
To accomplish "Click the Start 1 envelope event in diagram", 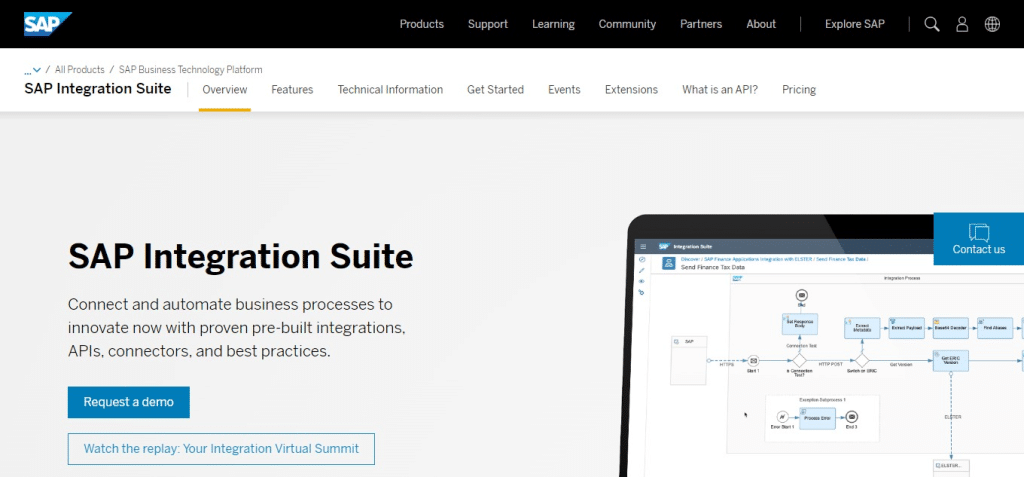I will (x=753, y=360).
